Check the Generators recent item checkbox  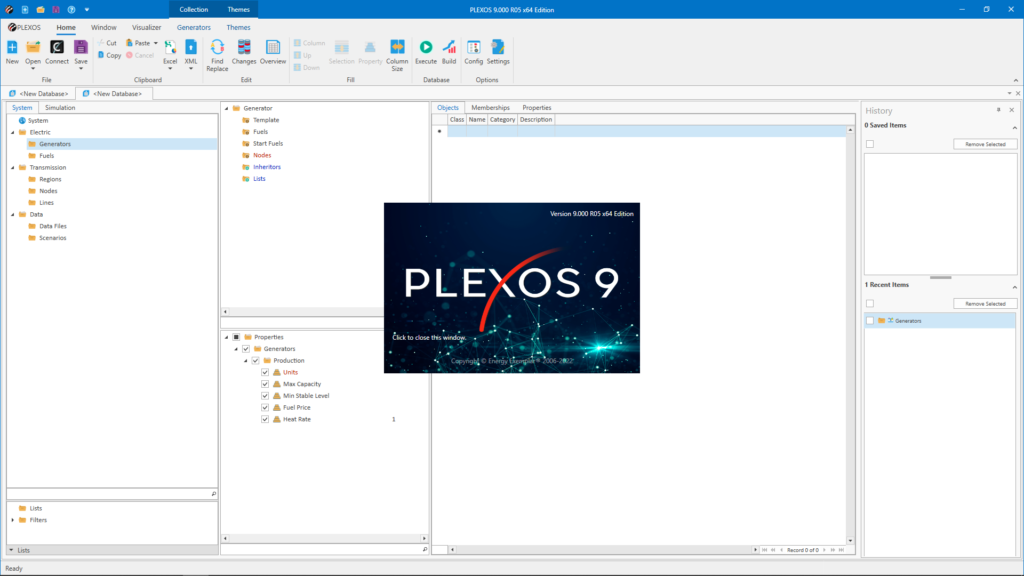(870, 321)
